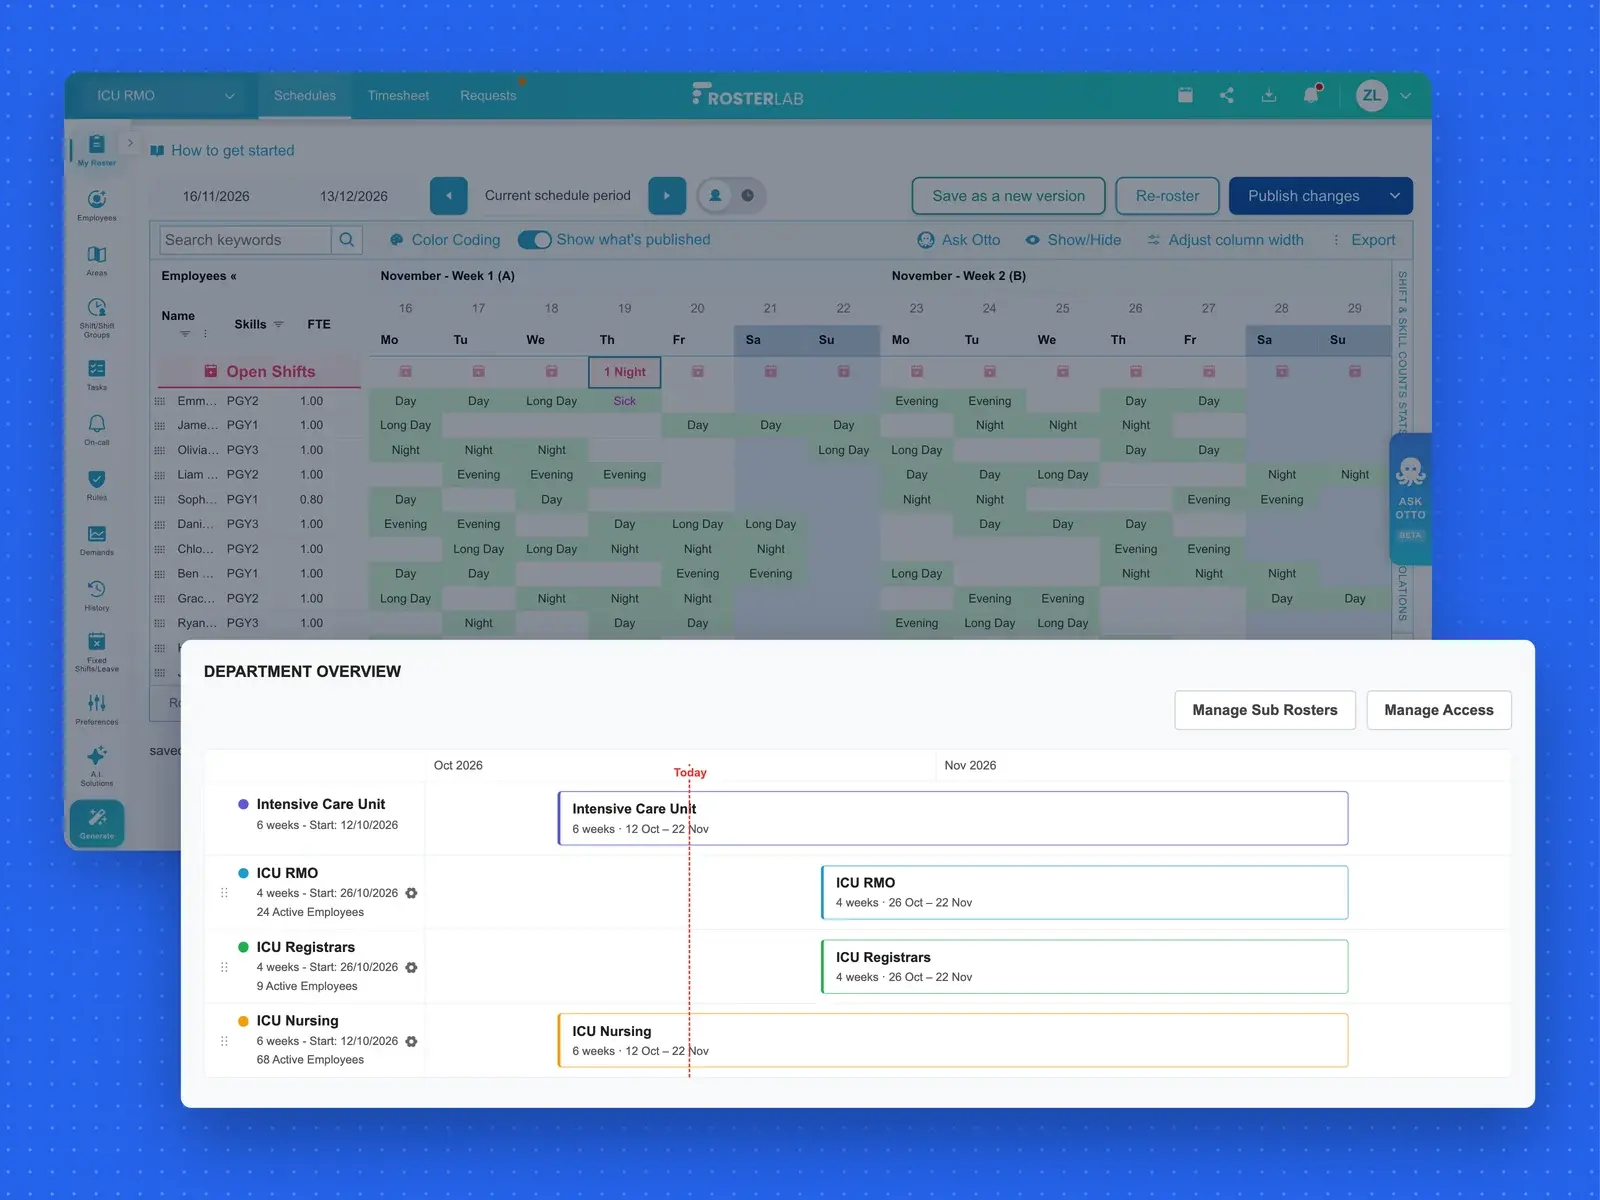1600x1200 pixels.
Task: Open the notifications bell in top bar
Action: click(x=1311, y=95)
